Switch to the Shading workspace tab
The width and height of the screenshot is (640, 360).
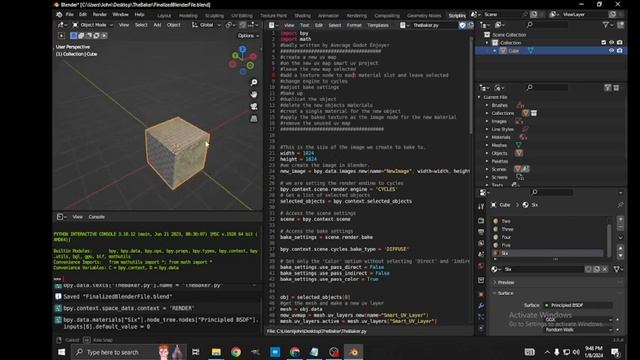point(302,16)
